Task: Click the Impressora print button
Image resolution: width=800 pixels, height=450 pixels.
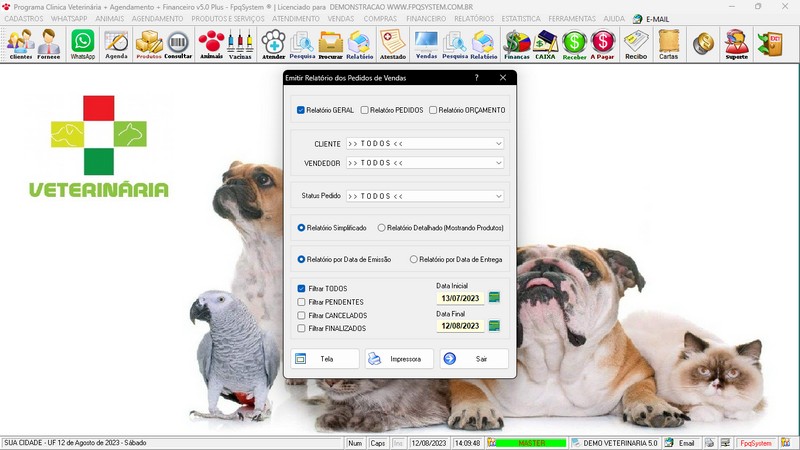Action: [399, 359]
